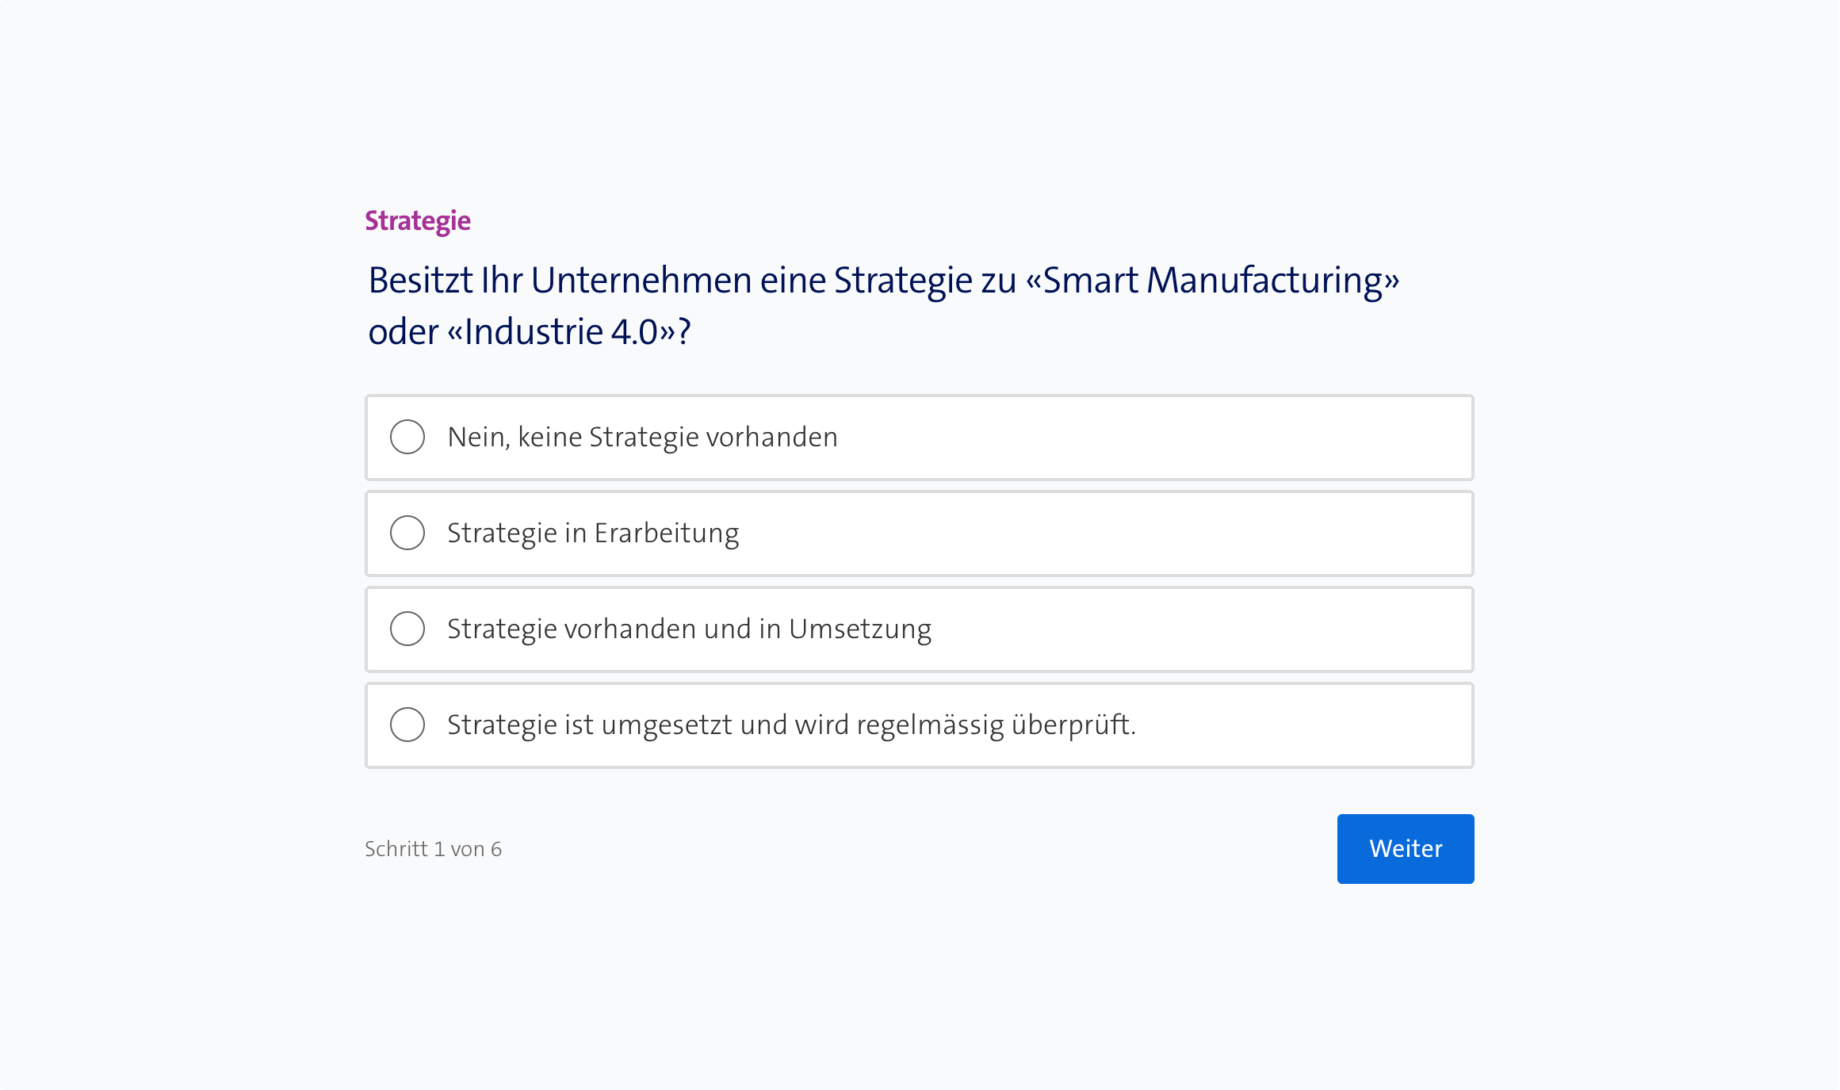Select the radio circle for 'Nein, keine Strategie vorhanden'
Screen dimensions: 1840x1090
[407, 437]
